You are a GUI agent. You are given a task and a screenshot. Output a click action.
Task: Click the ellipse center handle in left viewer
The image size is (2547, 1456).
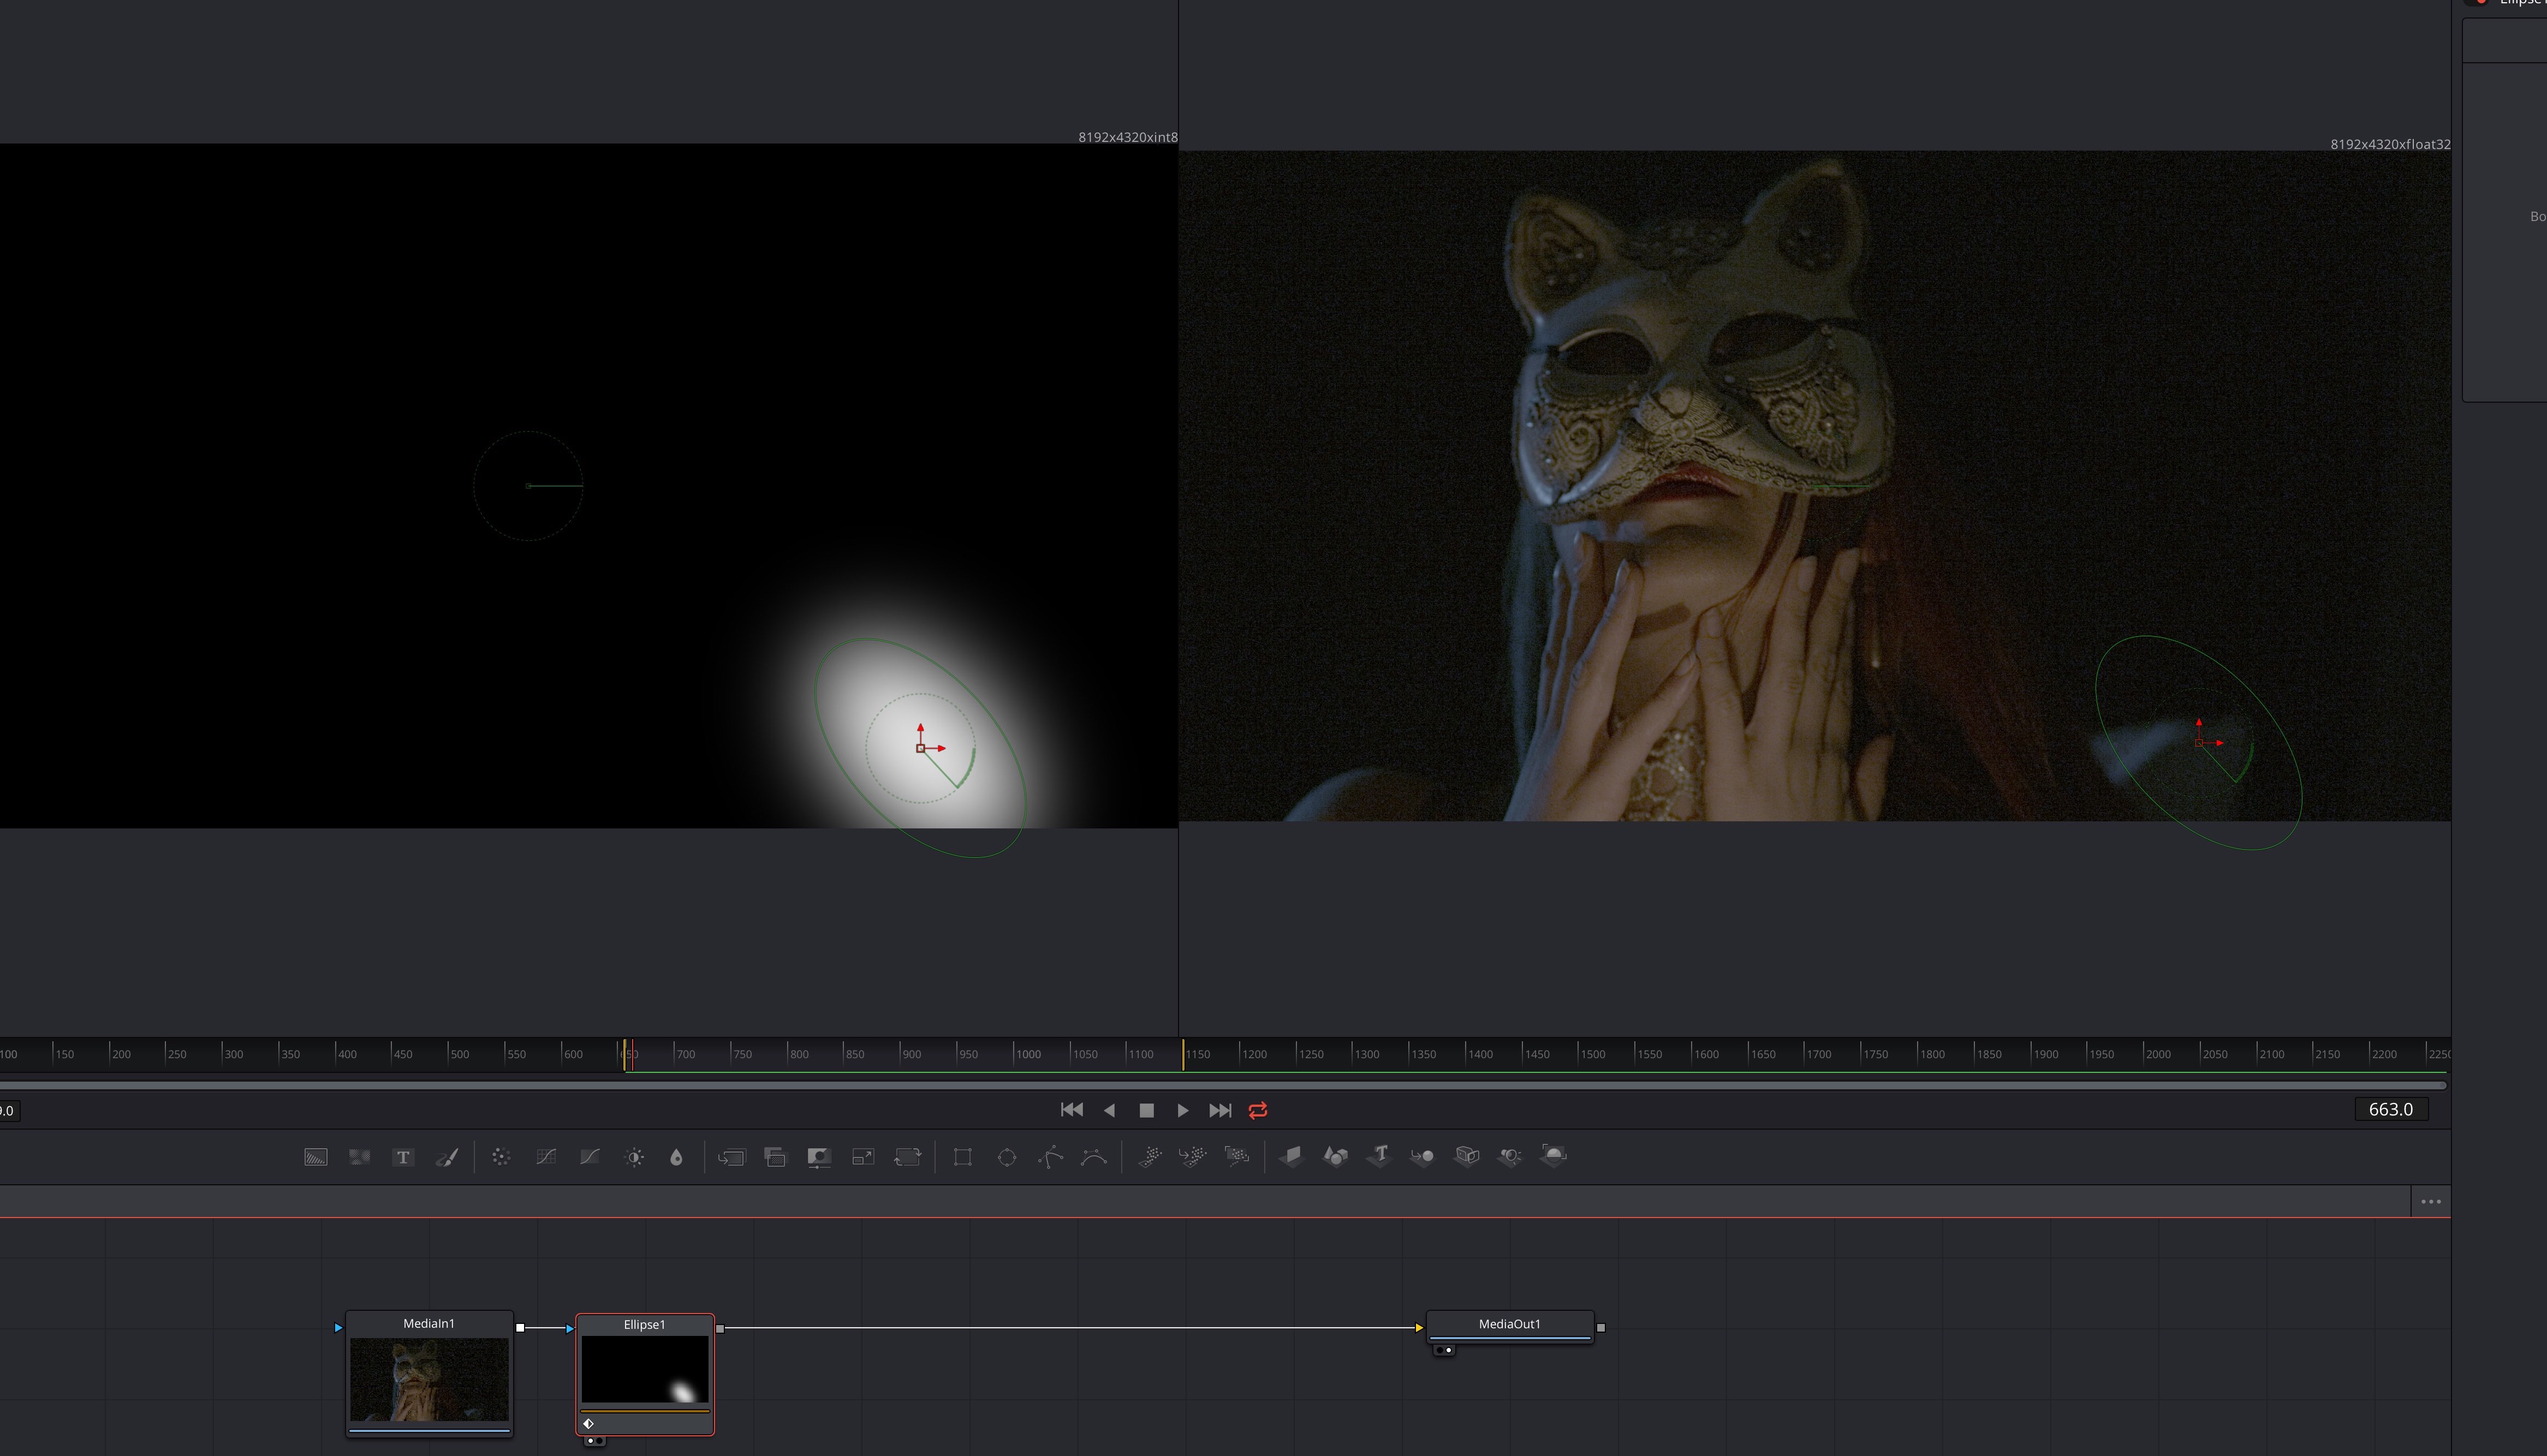pyautogui.click(x=921, y=748)
